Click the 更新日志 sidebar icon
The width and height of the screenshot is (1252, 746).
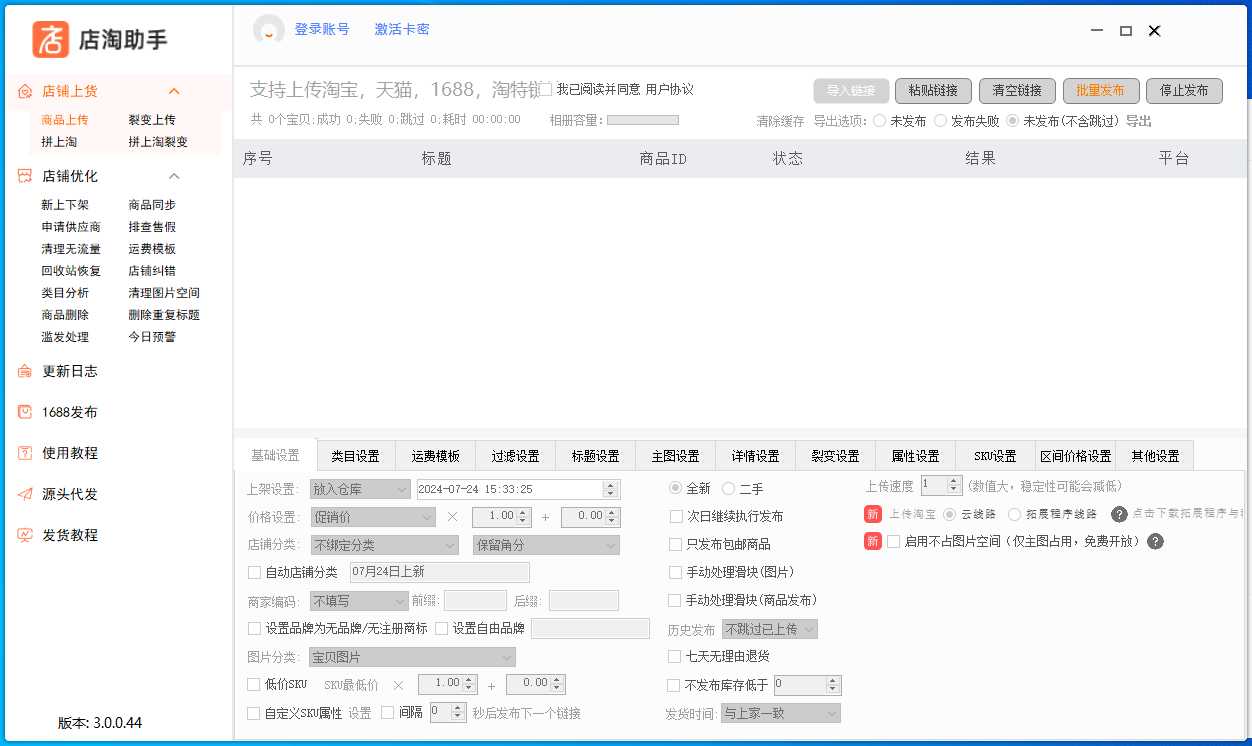pos(24,371)
